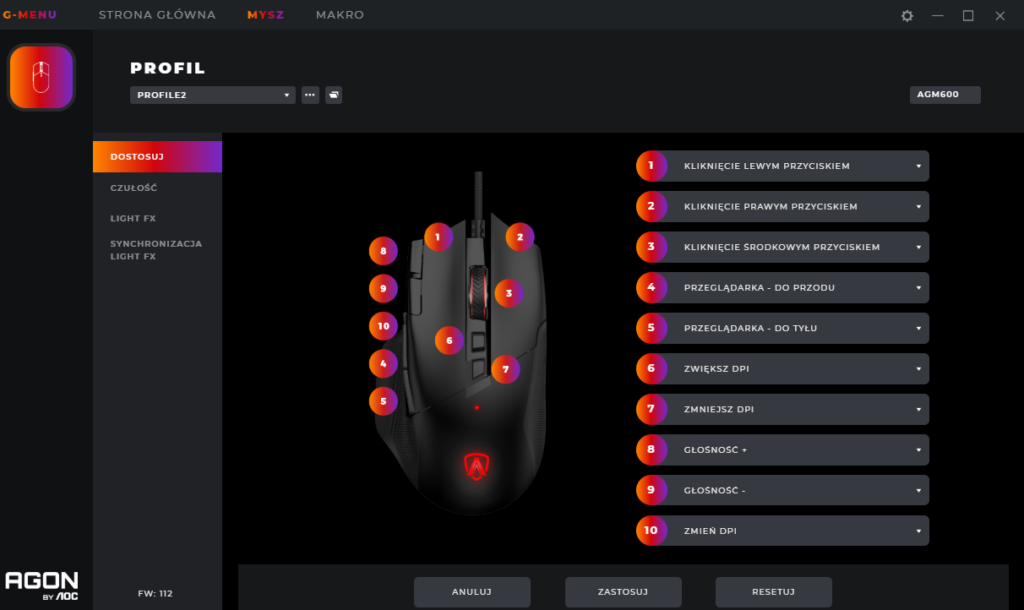1024x610 pixels.
Task: Click the PROFIL heading
Action: tap(168, 68)
